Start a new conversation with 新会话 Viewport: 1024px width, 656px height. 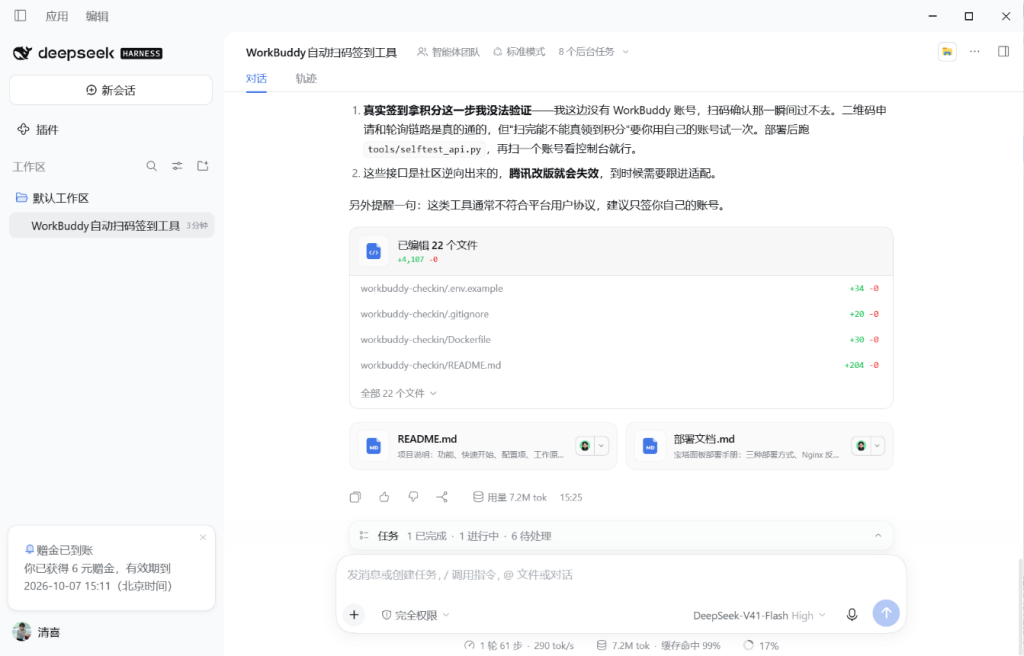(x=111, y=90)
